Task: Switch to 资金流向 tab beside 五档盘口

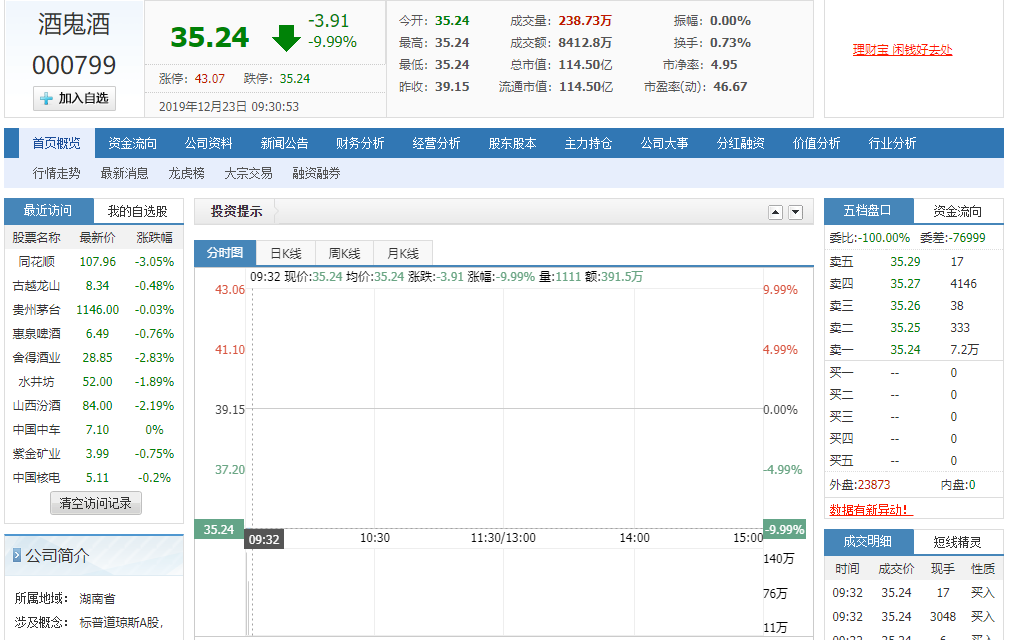Action: (x=958, y=212)
